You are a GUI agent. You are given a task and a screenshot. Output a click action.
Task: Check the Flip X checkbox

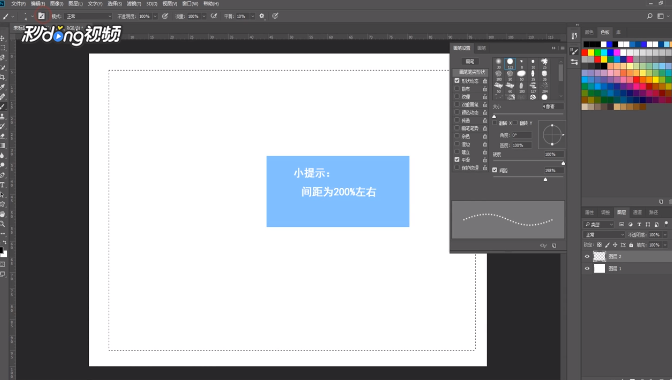(x=495, y=123)
